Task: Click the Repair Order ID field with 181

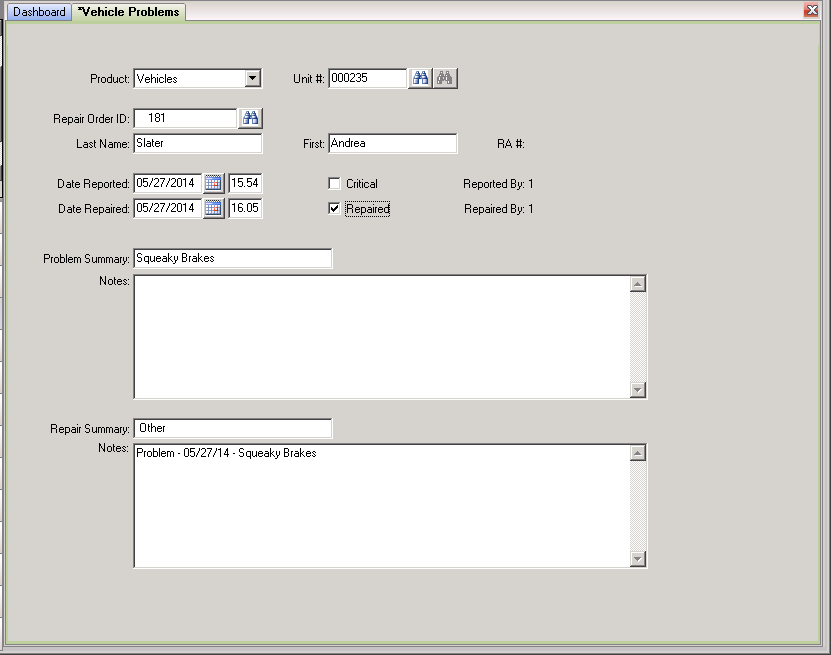Action: [185, 118]
